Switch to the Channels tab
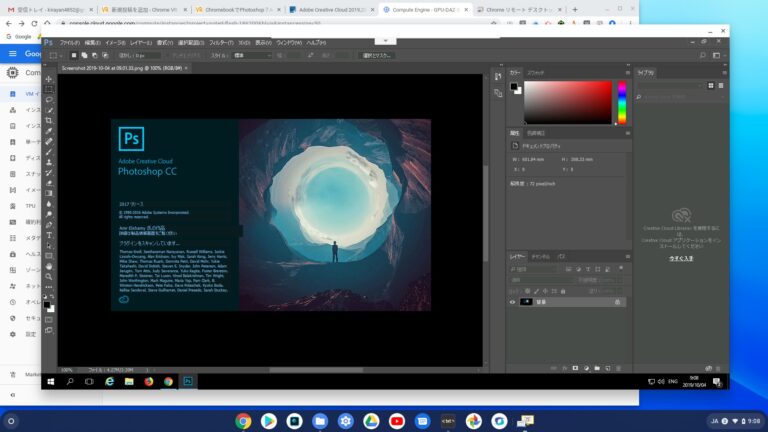768x432 pixels. tap(540, 257)
